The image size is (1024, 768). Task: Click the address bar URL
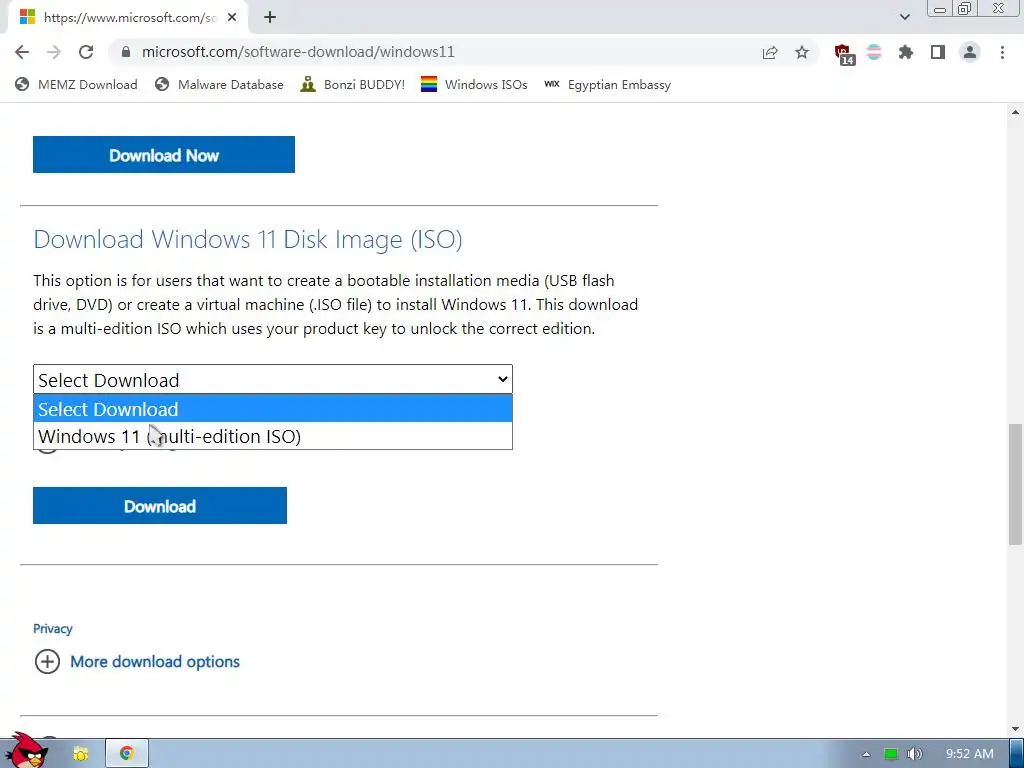pyautogui.click(x=298, y=52)
